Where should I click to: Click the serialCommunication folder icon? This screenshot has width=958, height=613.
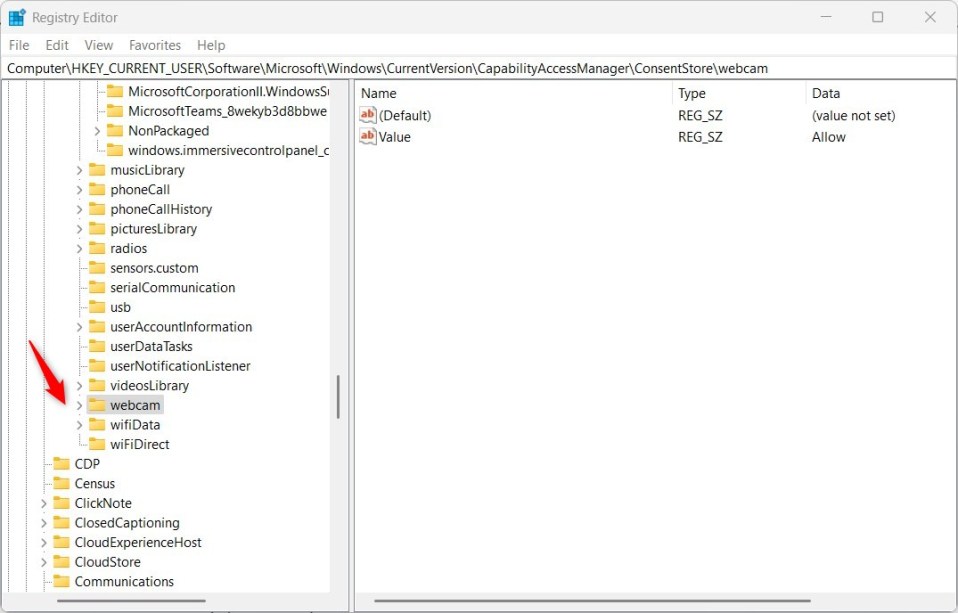[x=97, y=287]
